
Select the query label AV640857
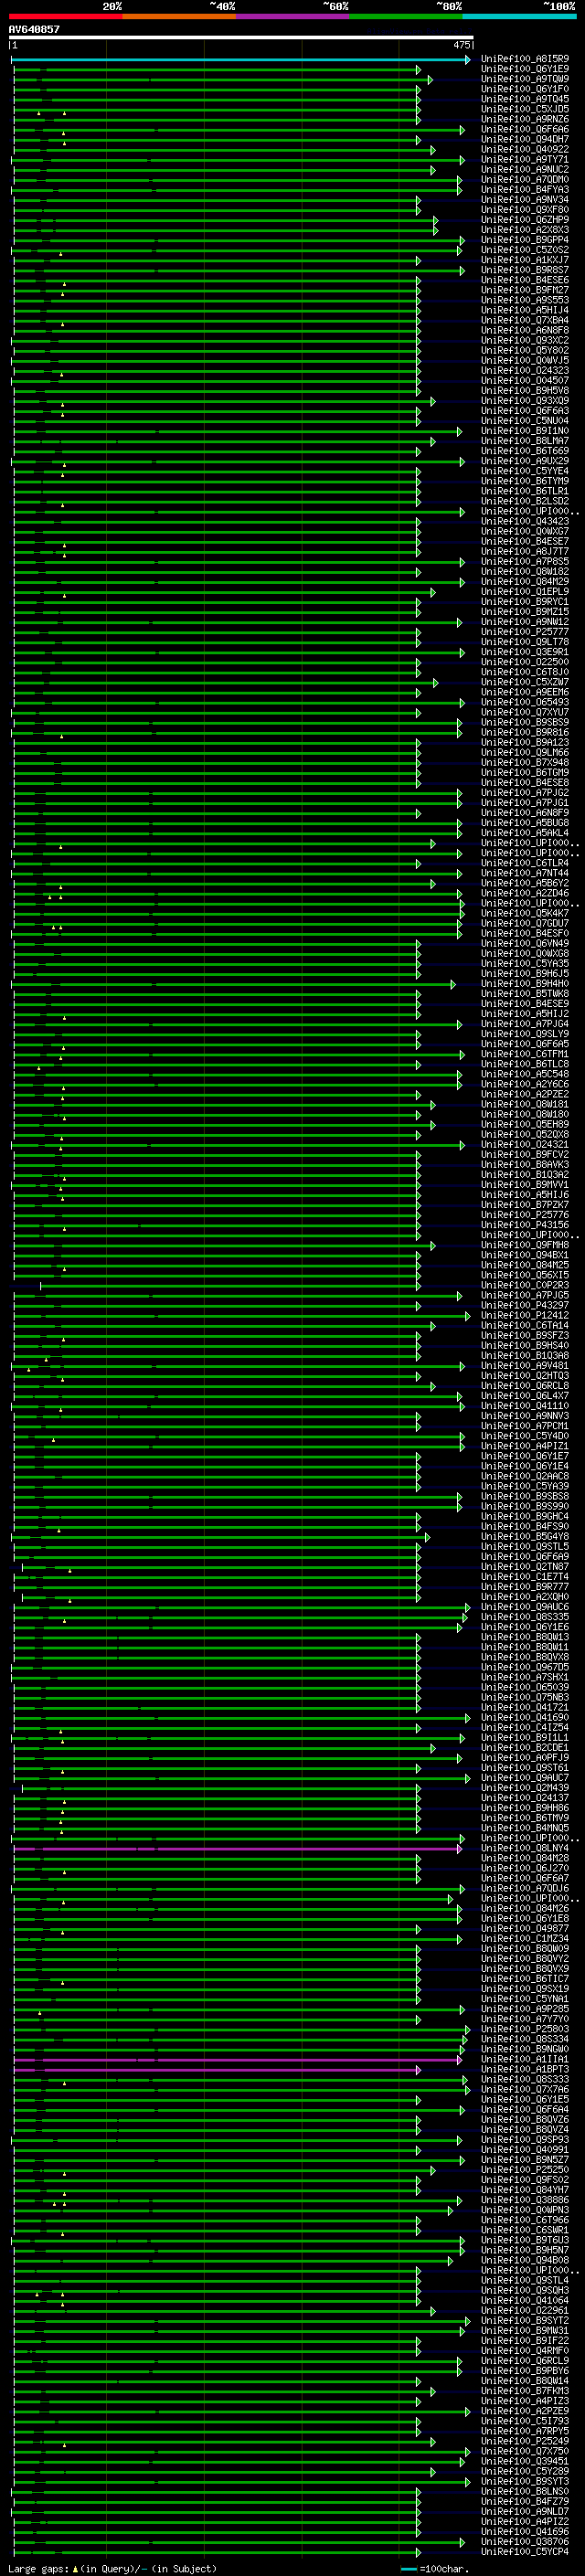tap(34, 29)
